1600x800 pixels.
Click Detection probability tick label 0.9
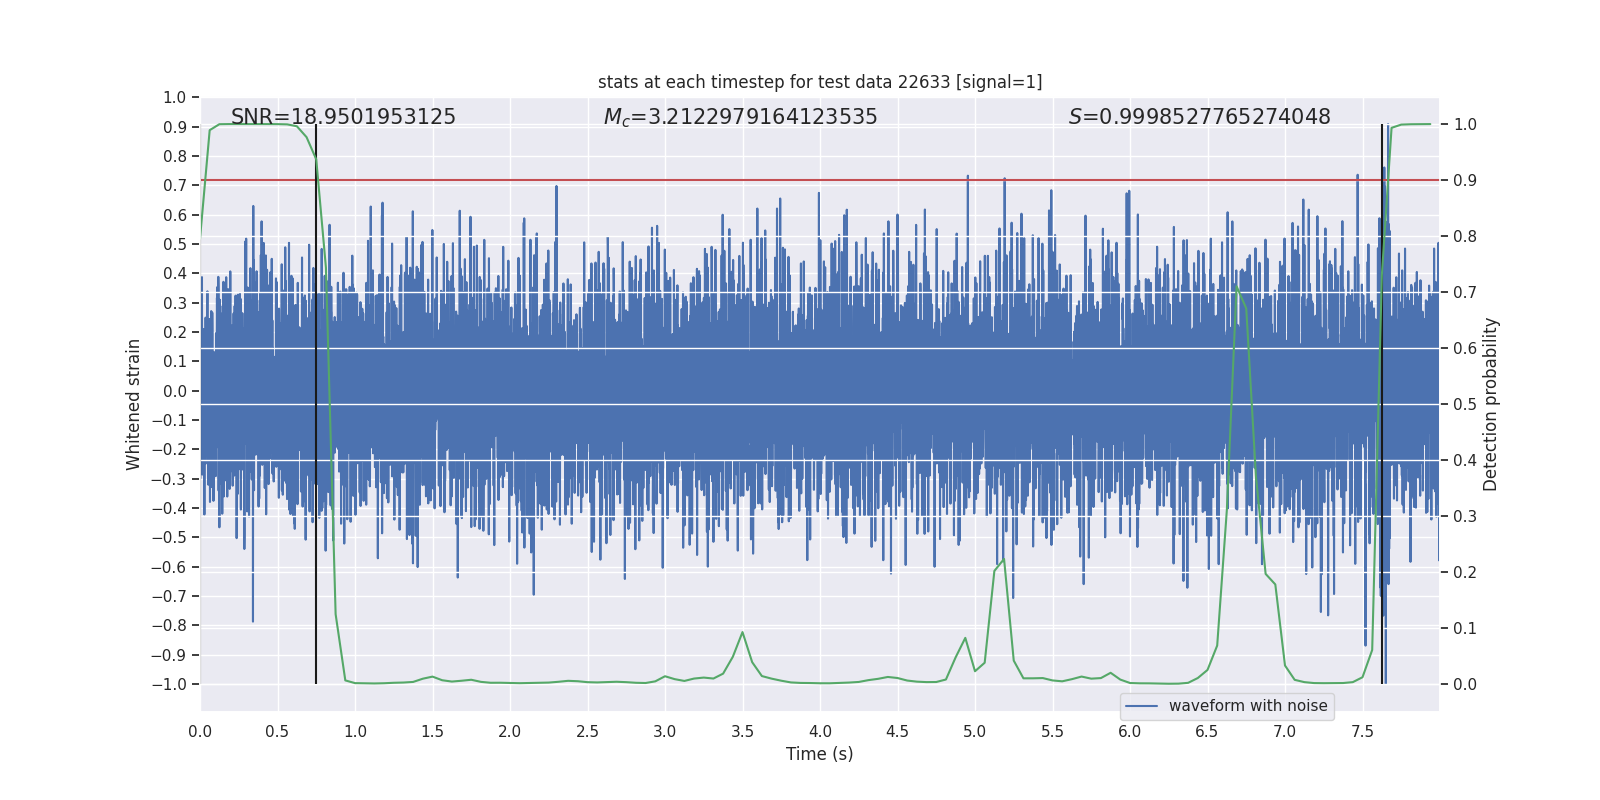pyautogui.click(x=1465, y=181)
